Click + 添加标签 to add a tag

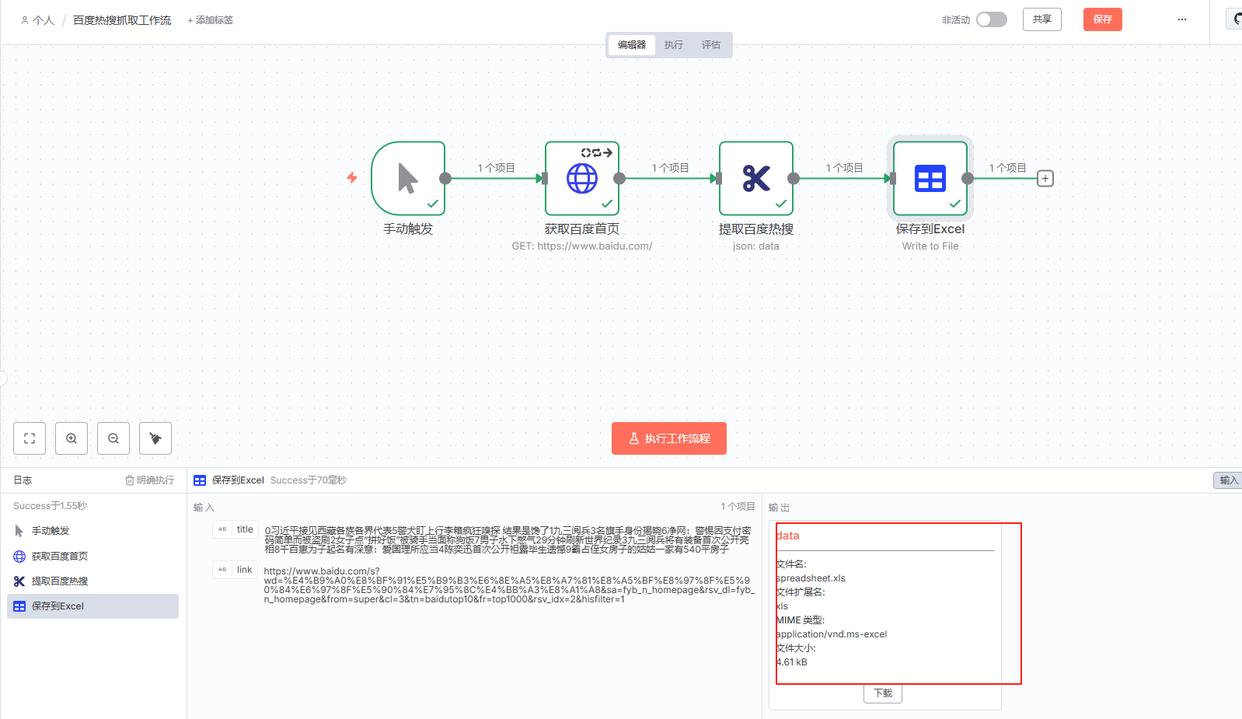210,20
